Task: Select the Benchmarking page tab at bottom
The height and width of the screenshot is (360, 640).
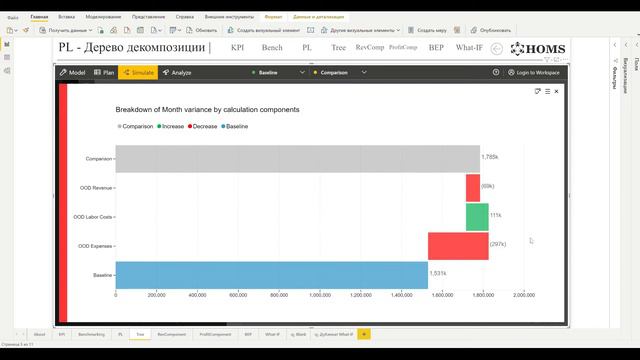Action: point(91,334)
